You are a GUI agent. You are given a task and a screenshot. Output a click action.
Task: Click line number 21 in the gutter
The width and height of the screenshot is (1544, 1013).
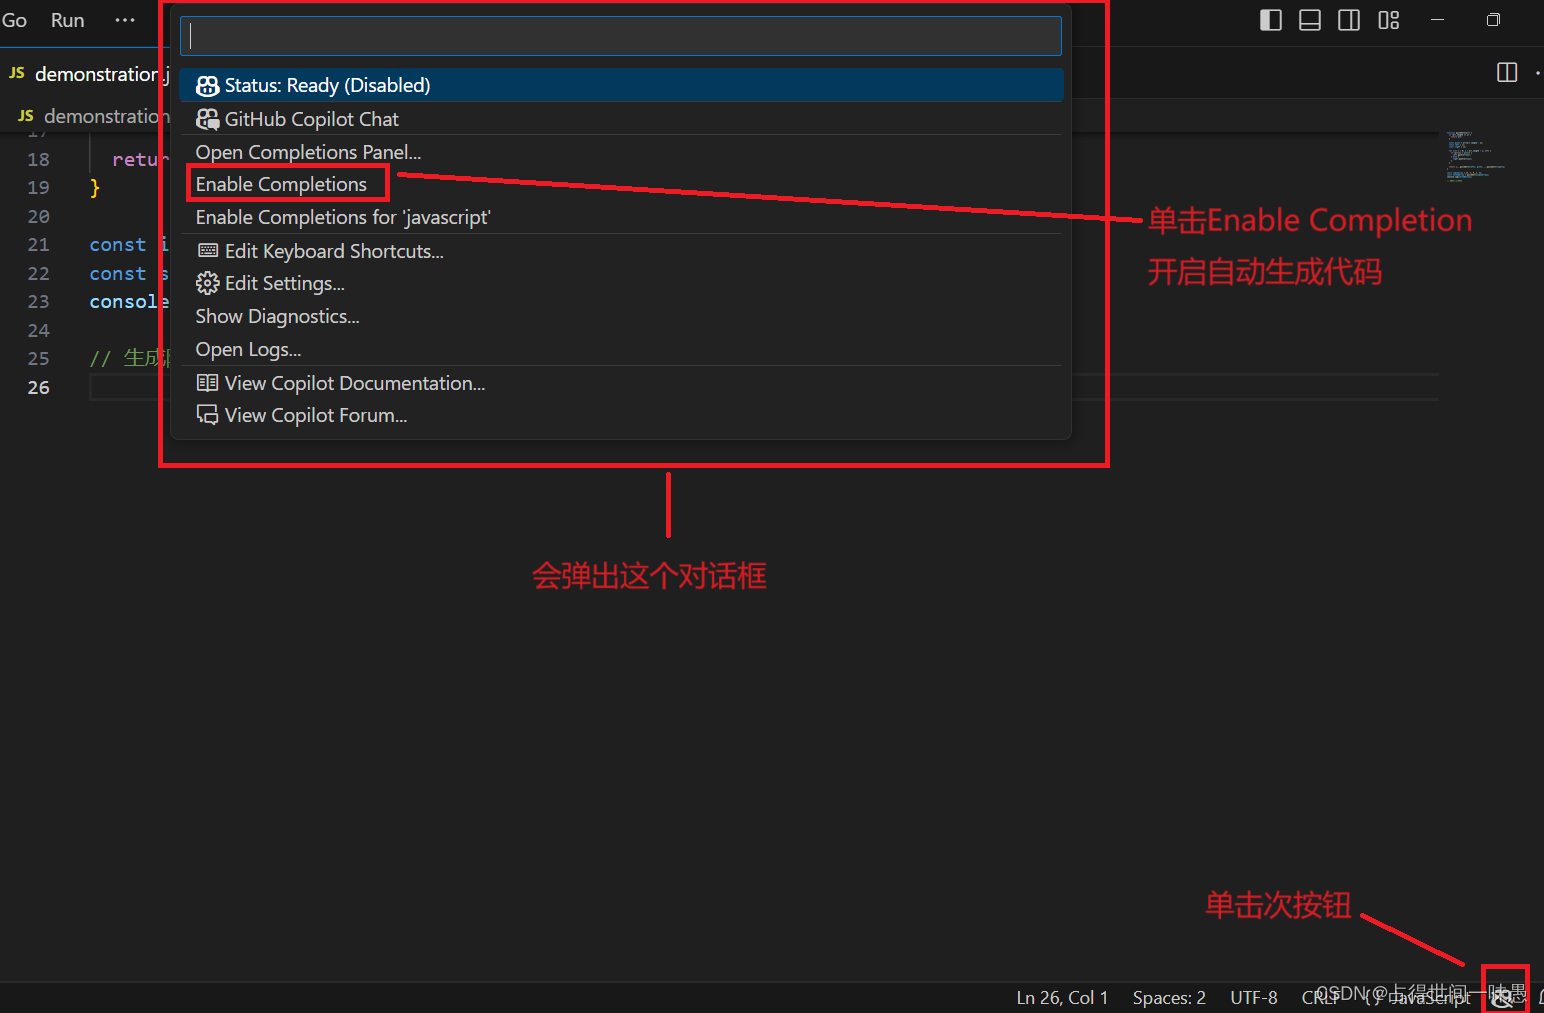click(38, 244)
